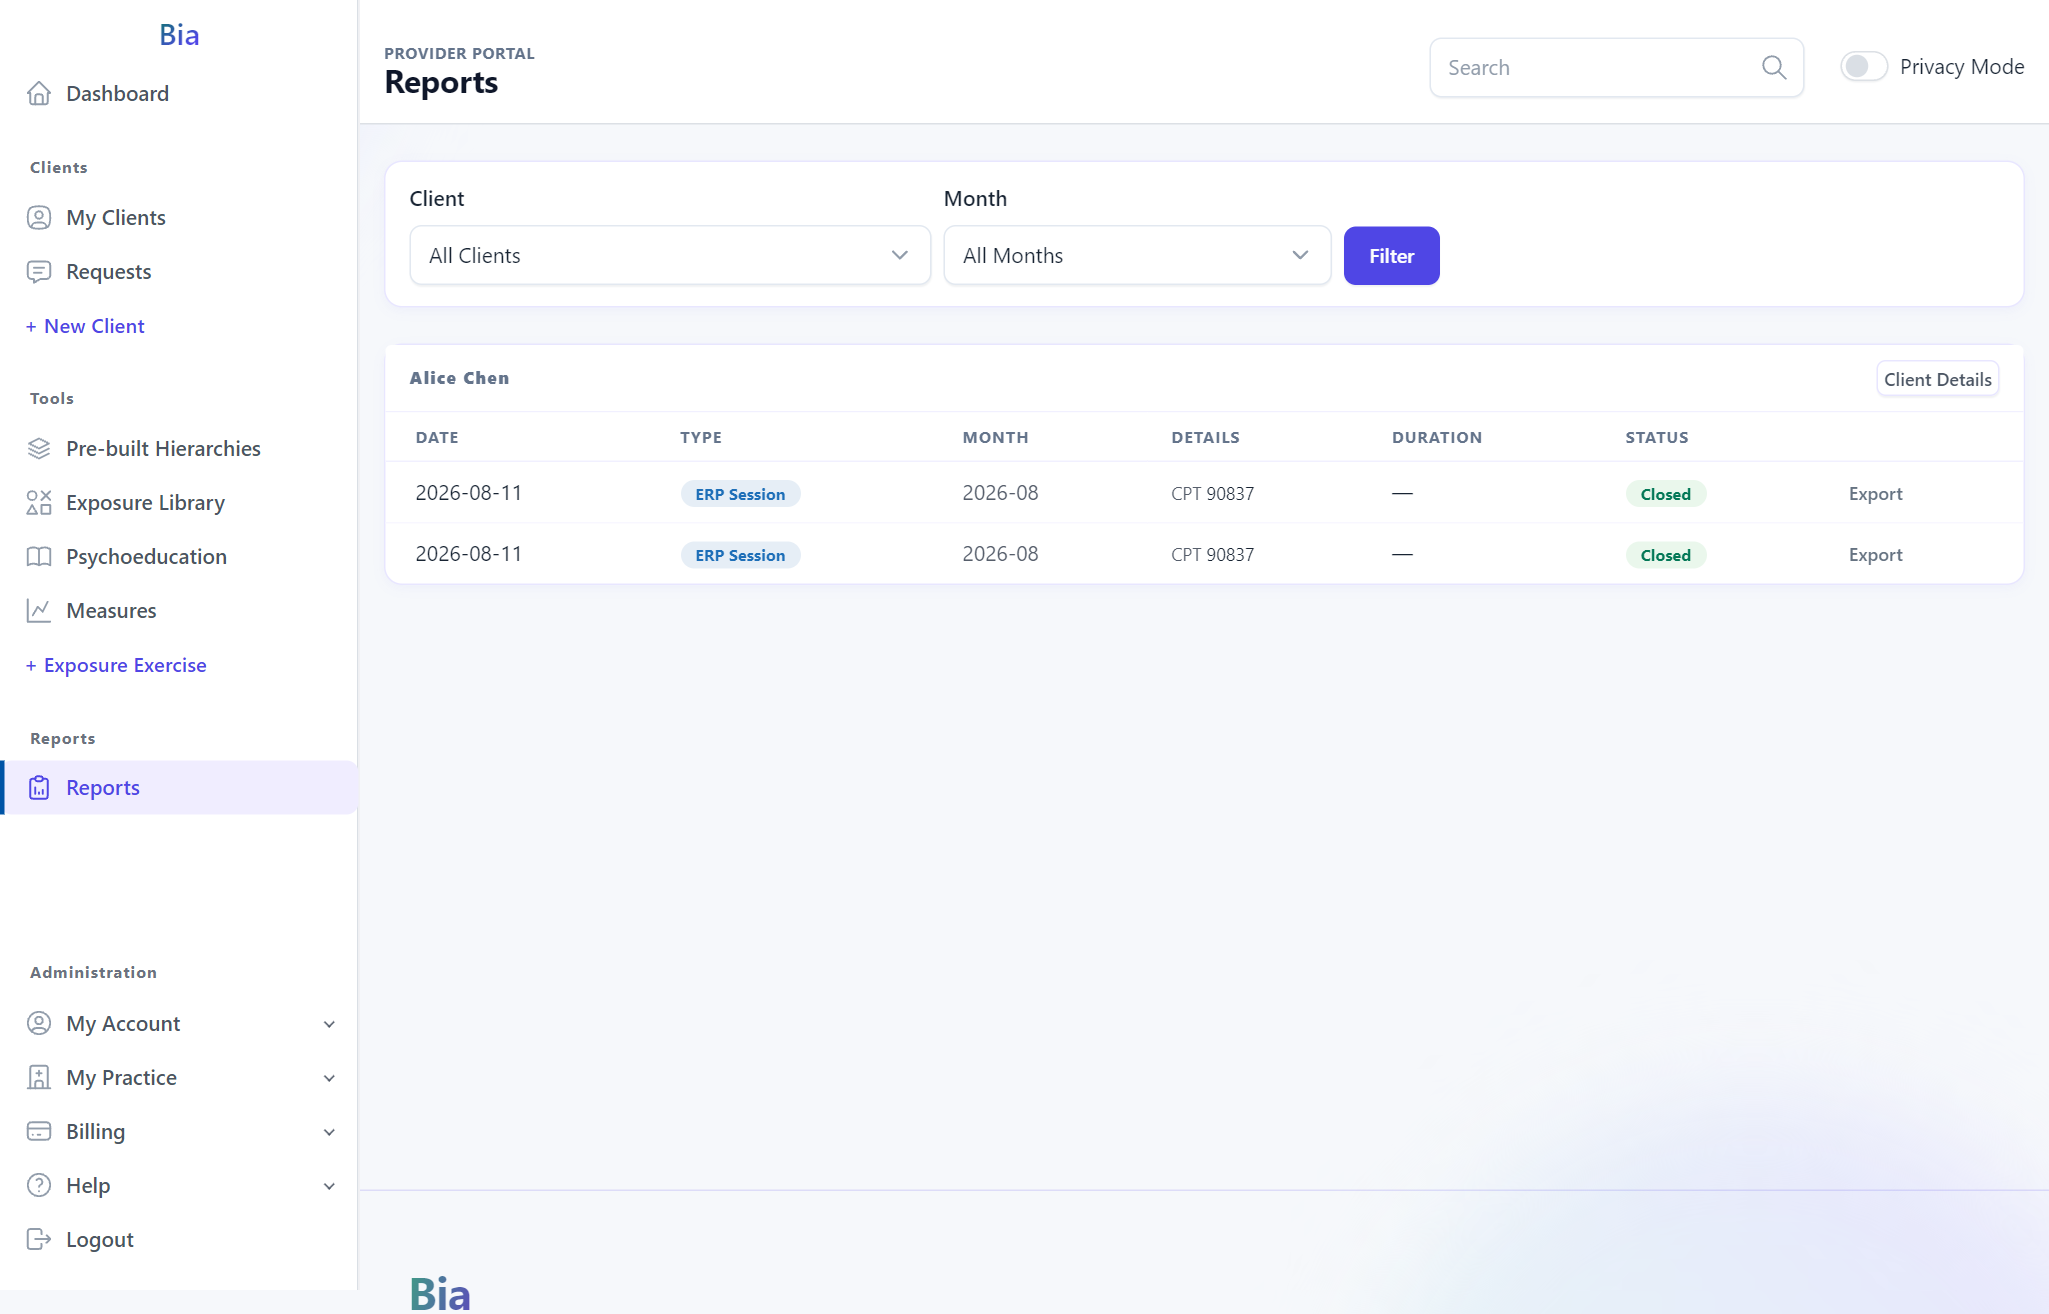The width and height of the screenshot is (2049, 1314).
Task: Open the All Clients dropdown
Action: [x=670, y=255]
